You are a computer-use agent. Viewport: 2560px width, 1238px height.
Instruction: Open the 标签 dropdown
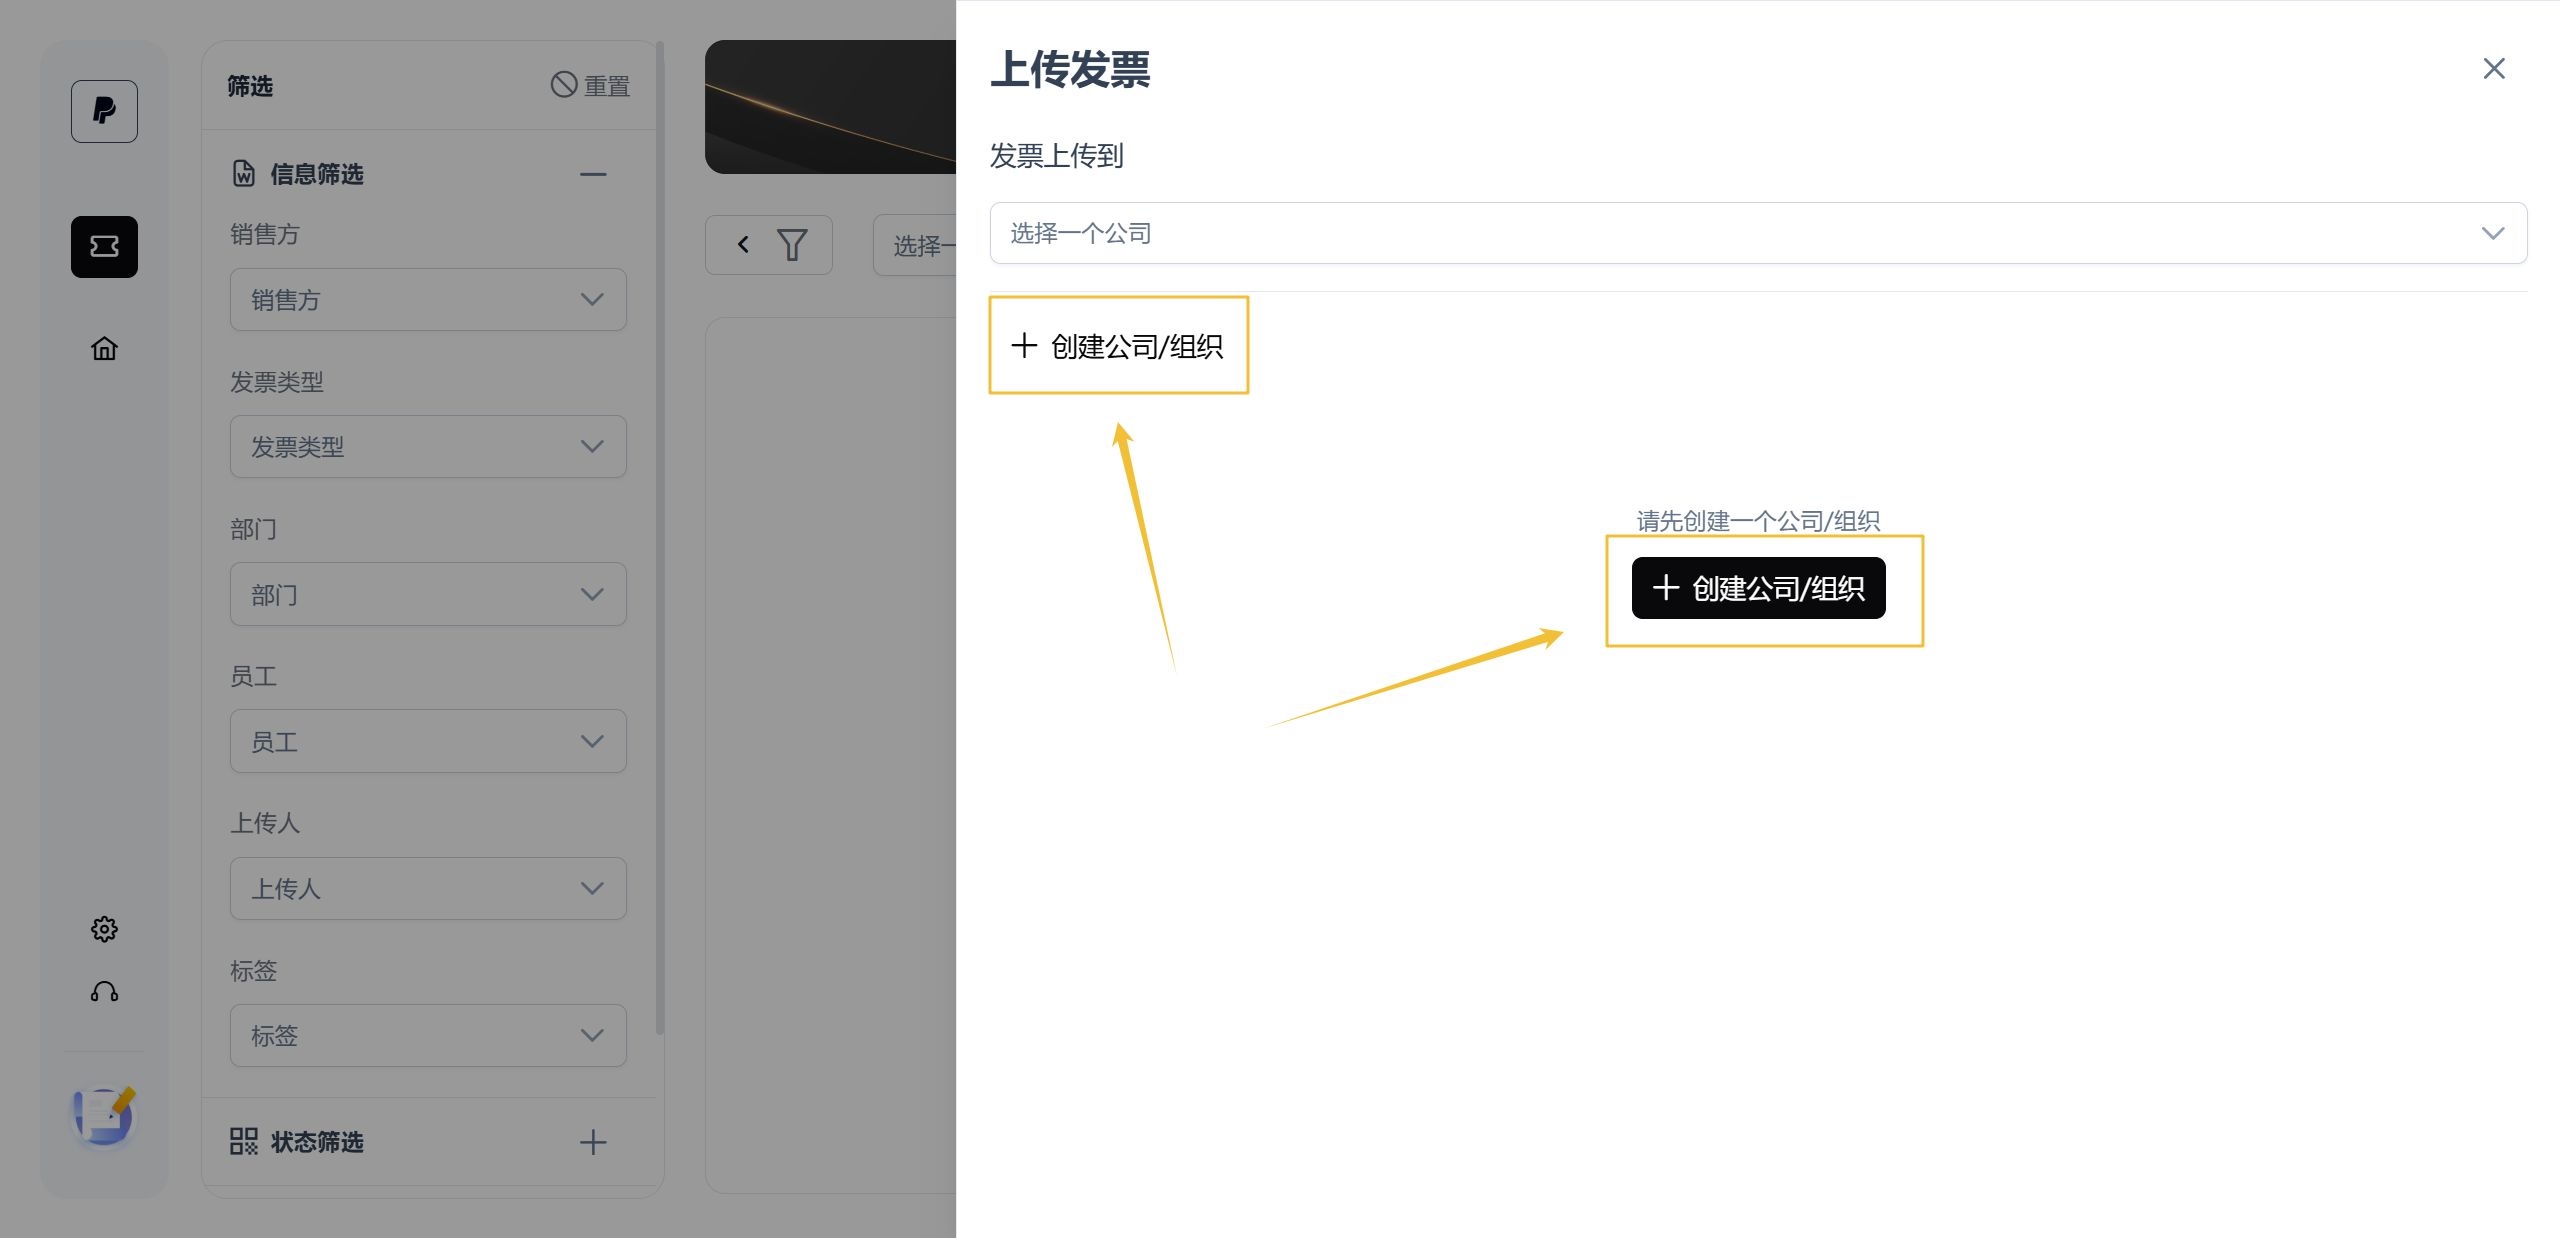pyautogui.click(x=428, y=1035)
